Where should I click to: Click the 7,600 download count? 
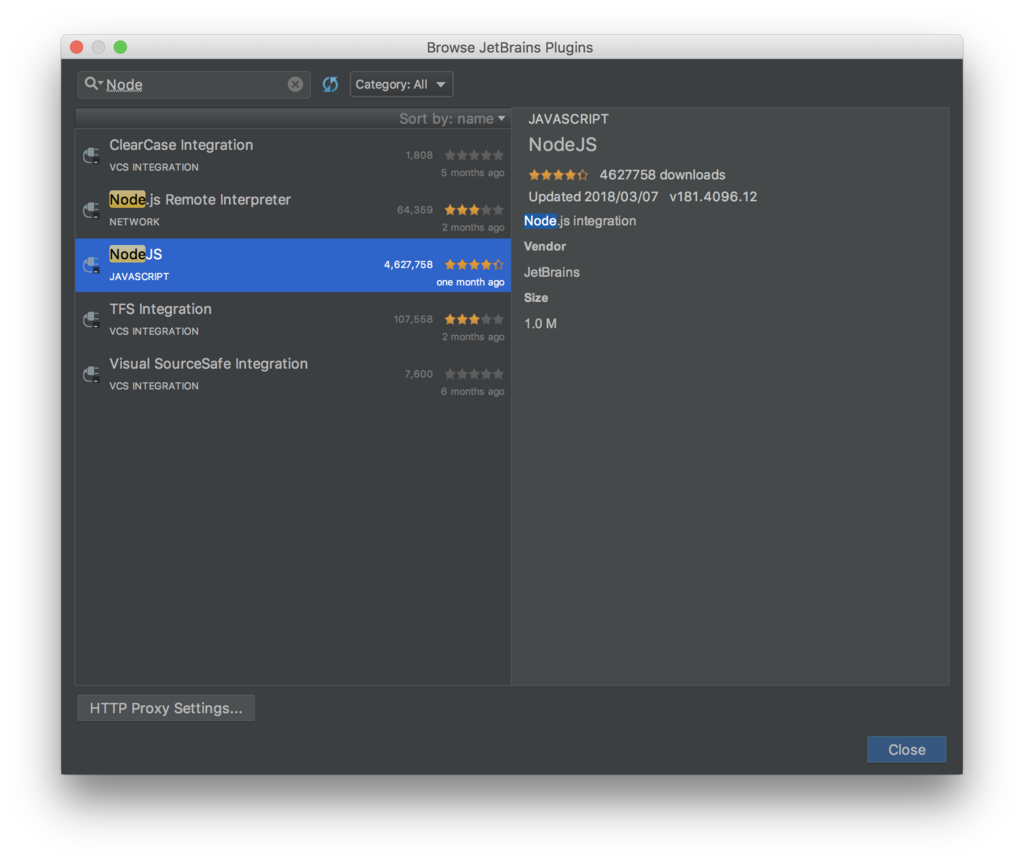(419, 374)
